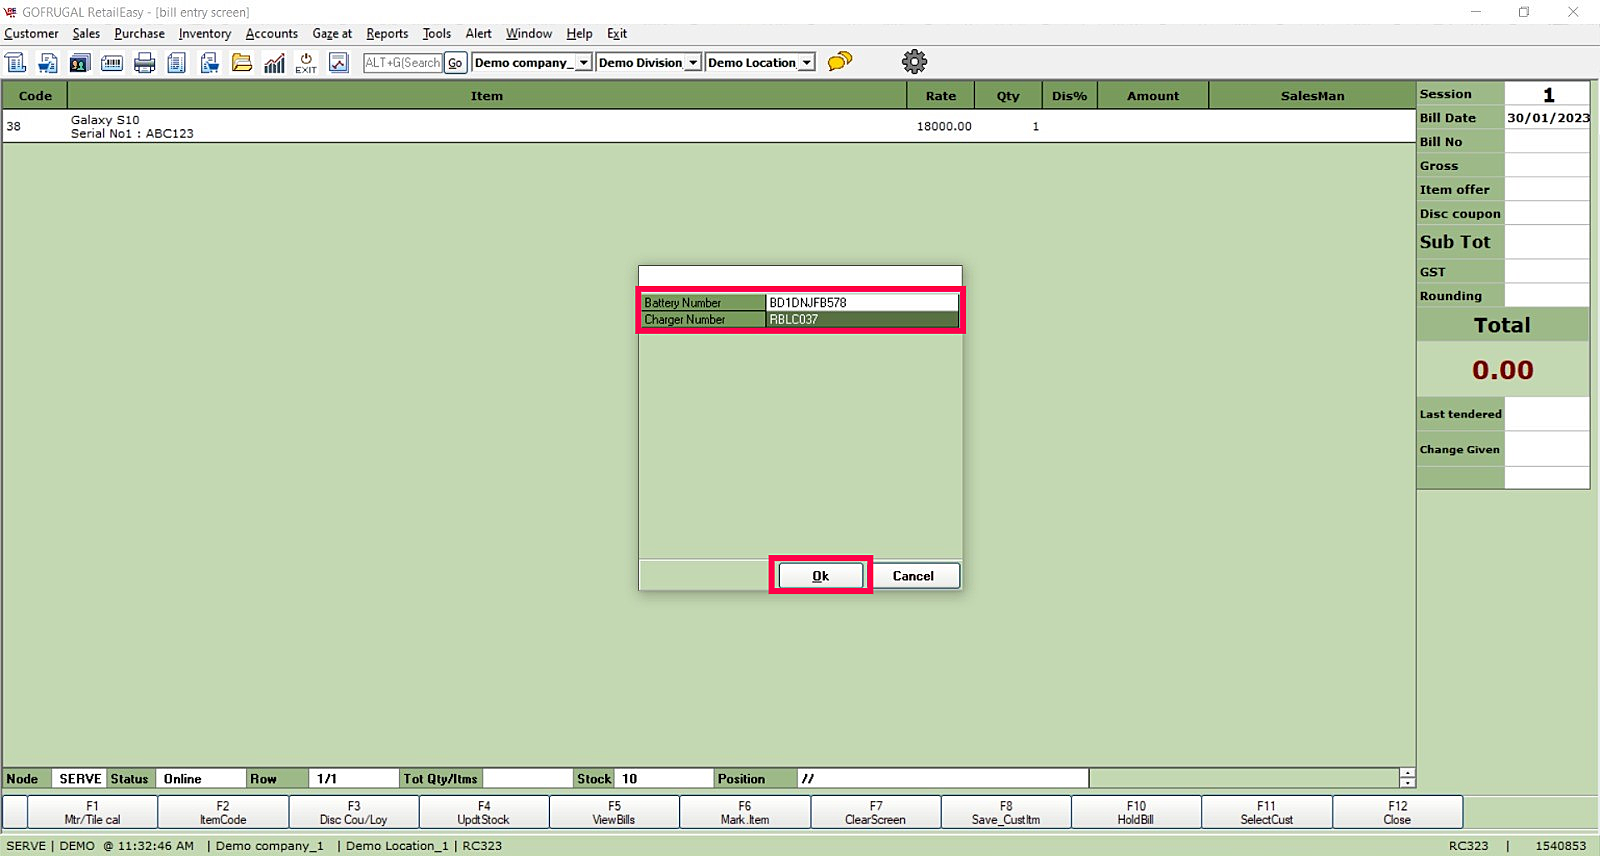Image resolution: width=1600 pixels, height=856 pixels.
Task: Click the Bill Date value 30/01/2023
Action: 1548,118
